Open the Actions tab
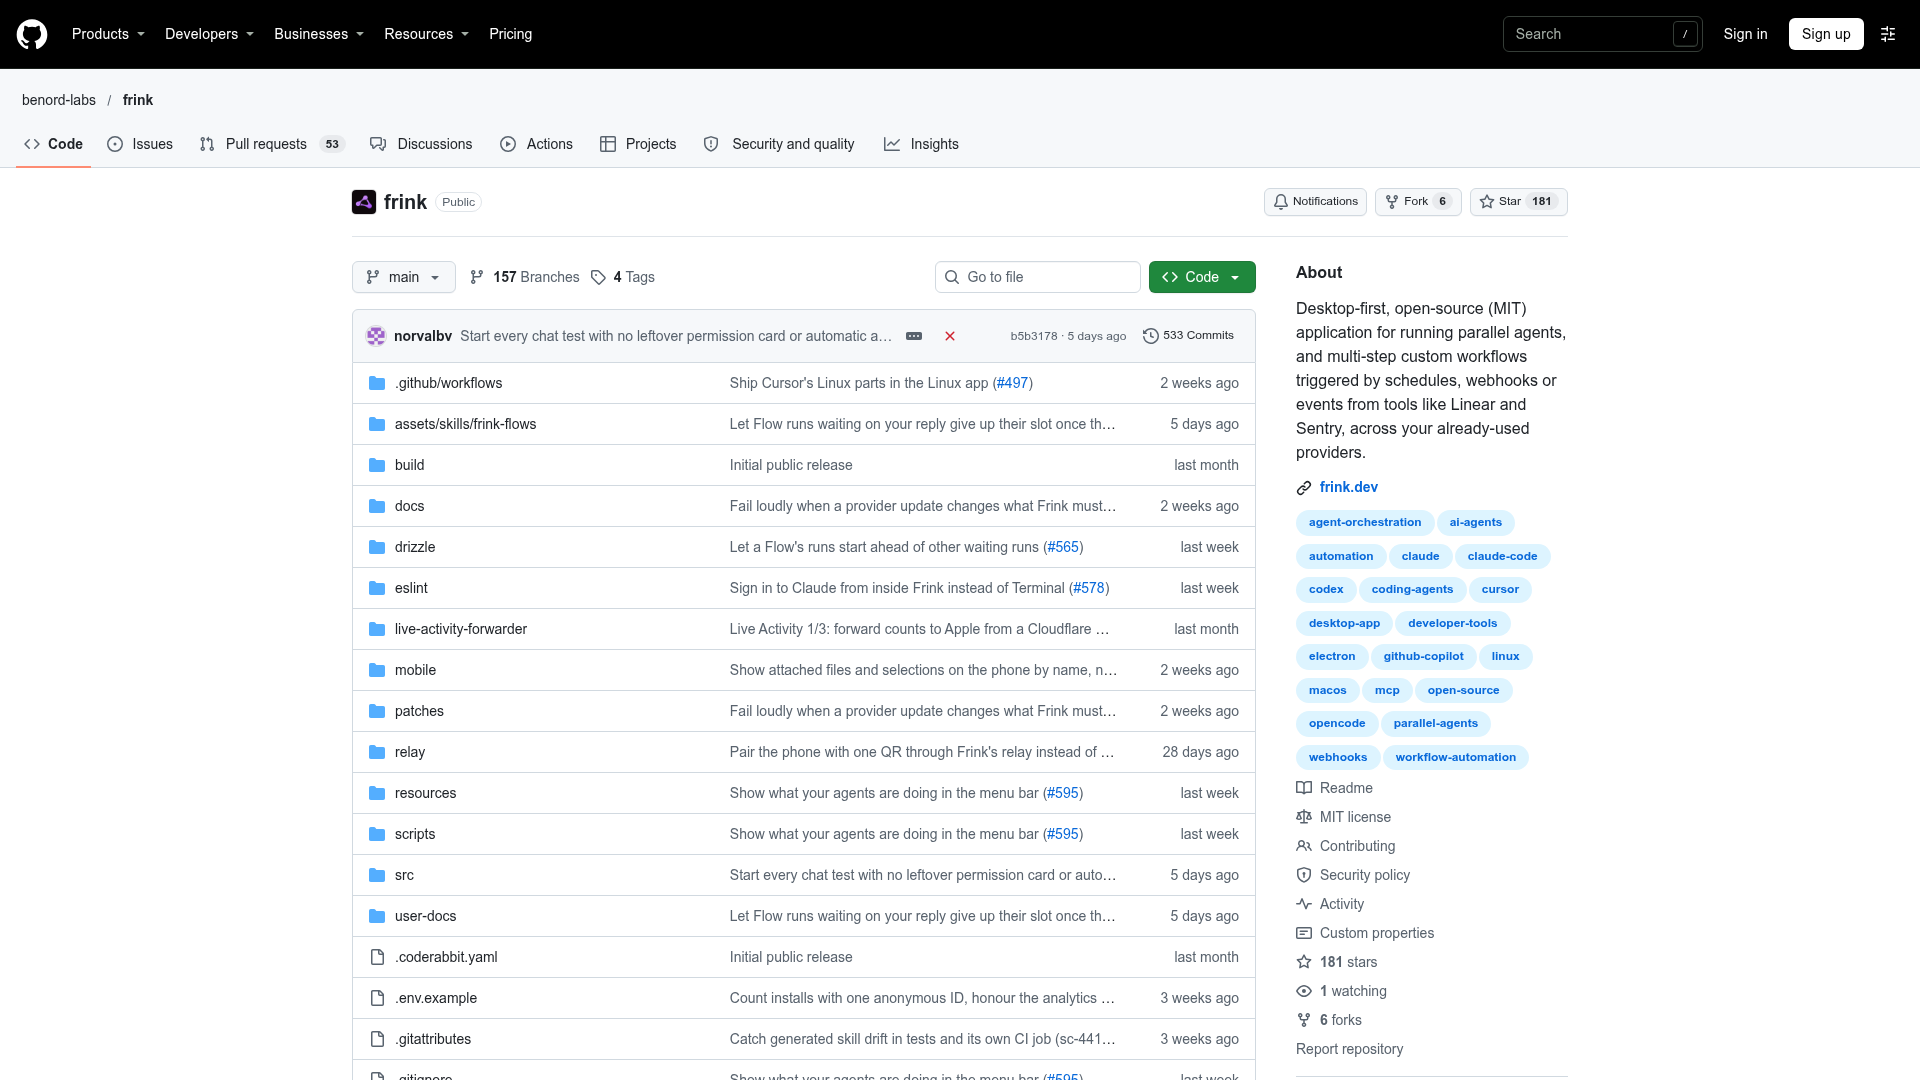This screenshot has height=1080, width=1920. [x=537, y=144]
